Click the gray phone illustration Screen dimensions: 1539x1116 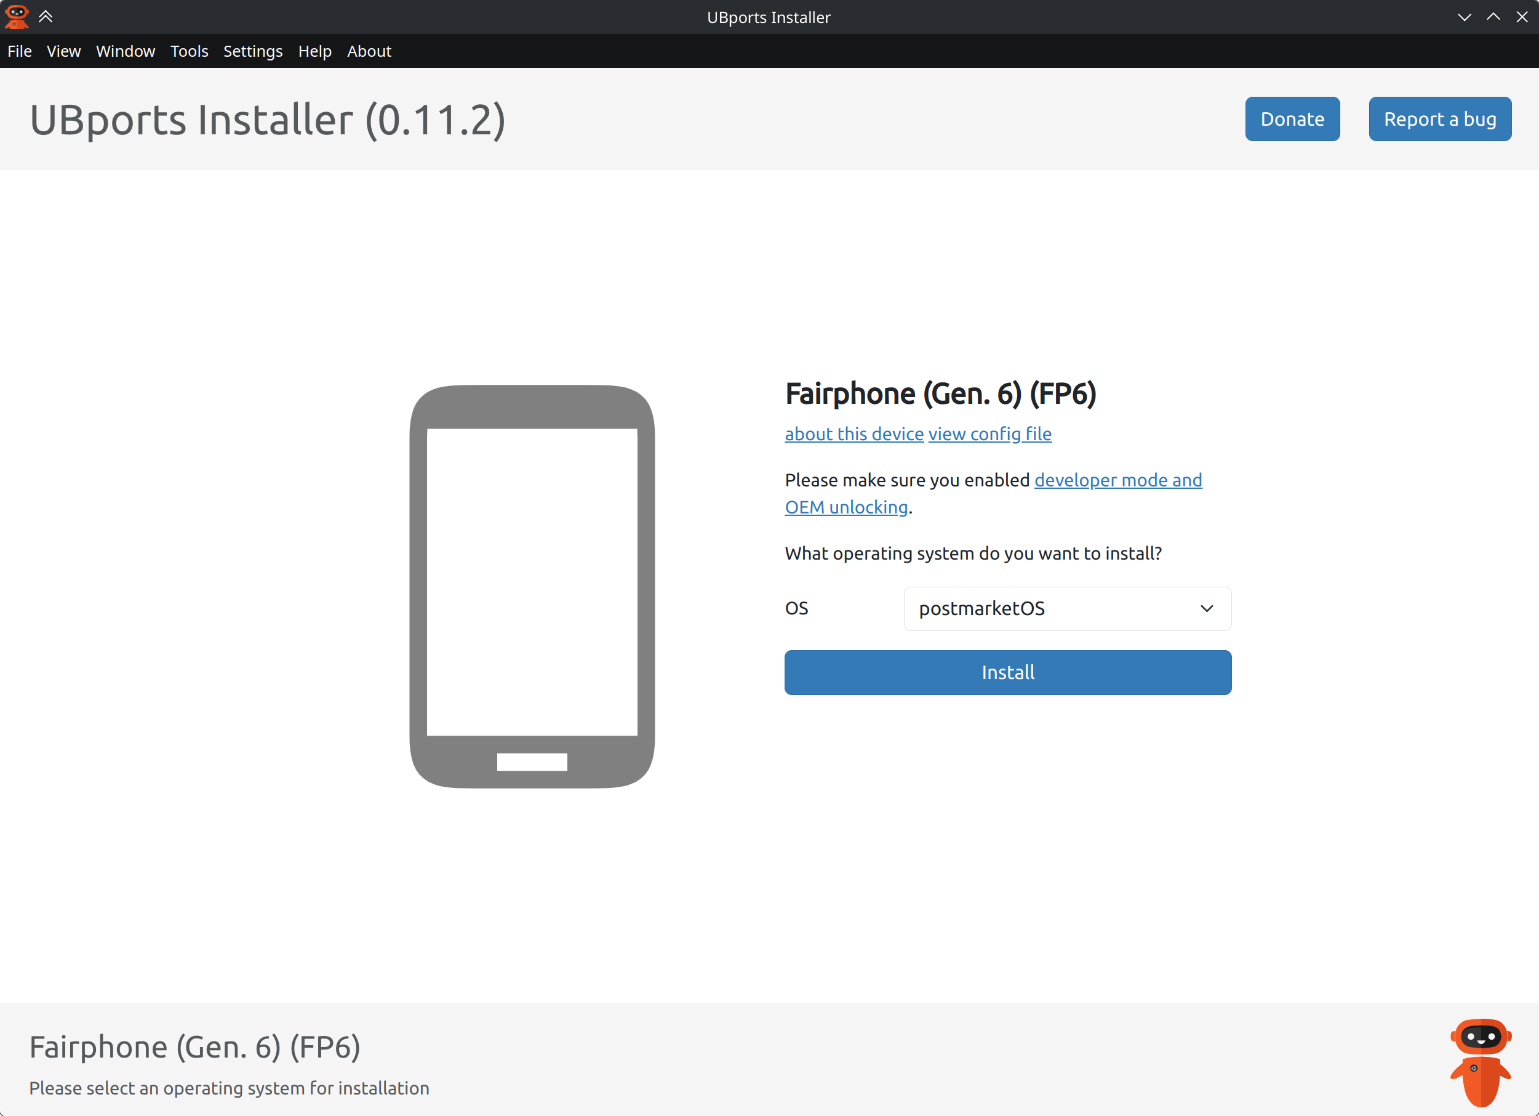pos(532,587)
